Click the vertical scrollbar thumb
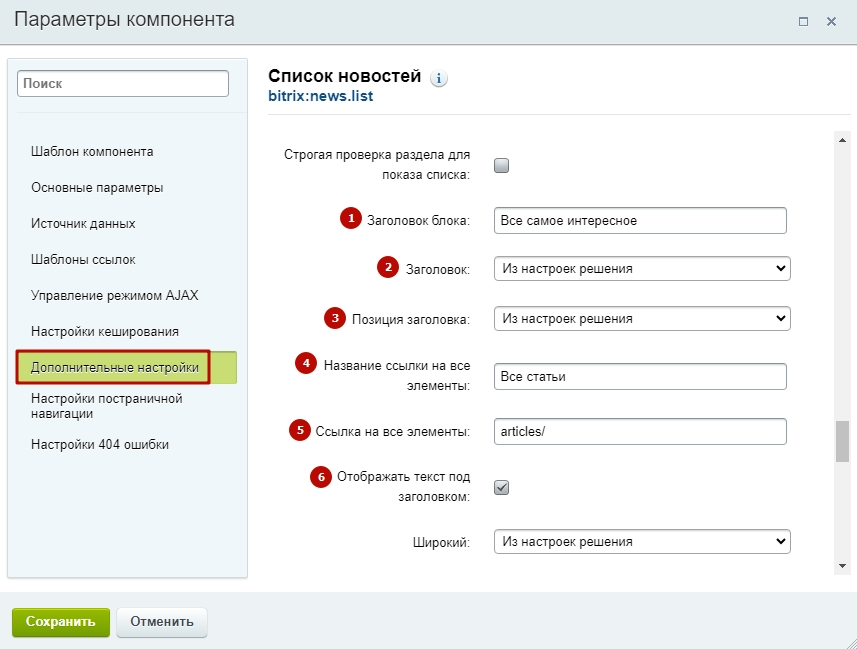This screenshot has height=649, width=857. [842, 441]
